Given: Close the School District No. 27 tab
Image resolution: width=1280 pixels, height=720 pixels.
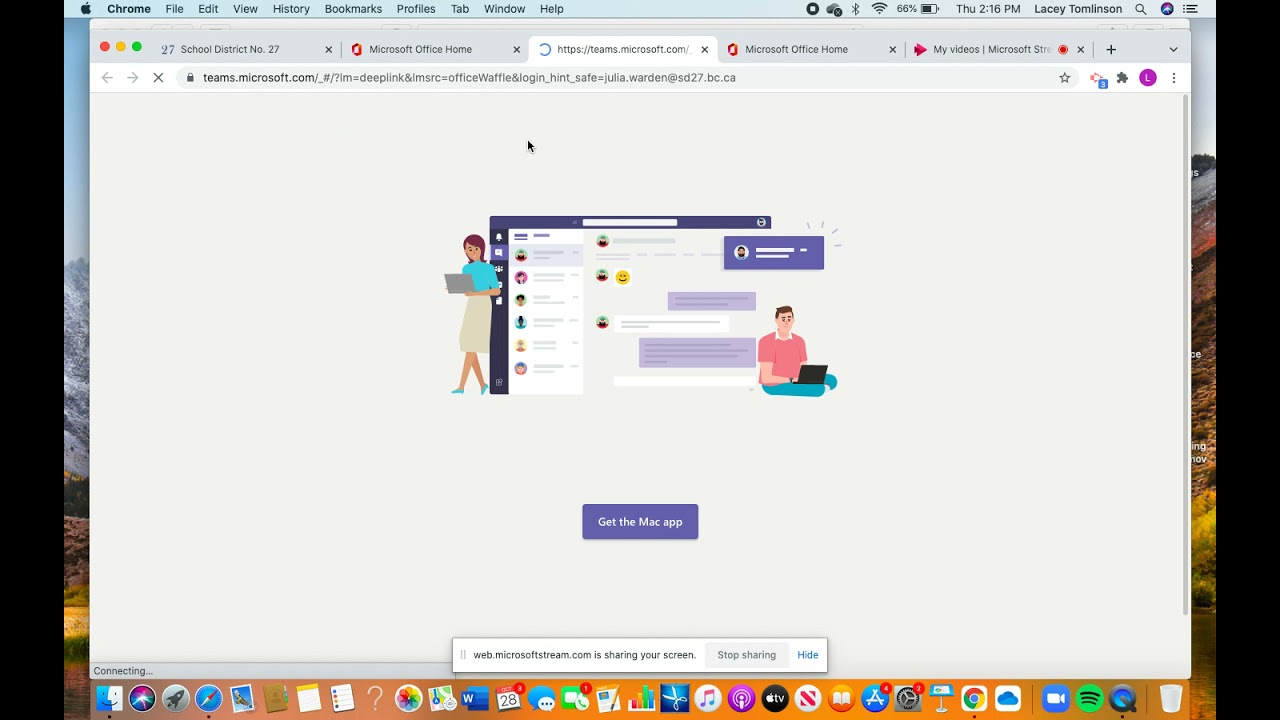Looking at the screenshot, I should tap(328, 49).
